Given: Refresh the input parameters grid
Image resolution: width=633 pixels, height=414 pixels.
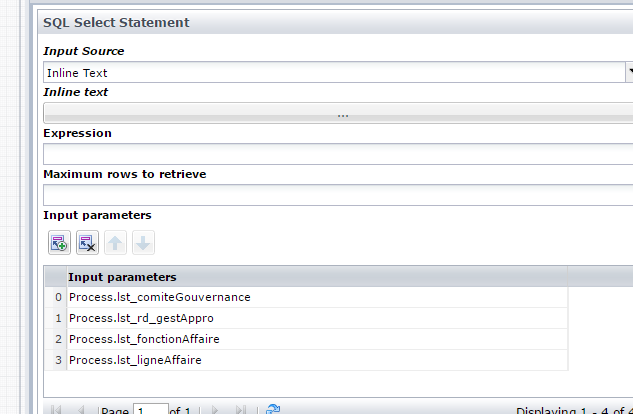Looking at the screenshot, I should 273,410.
